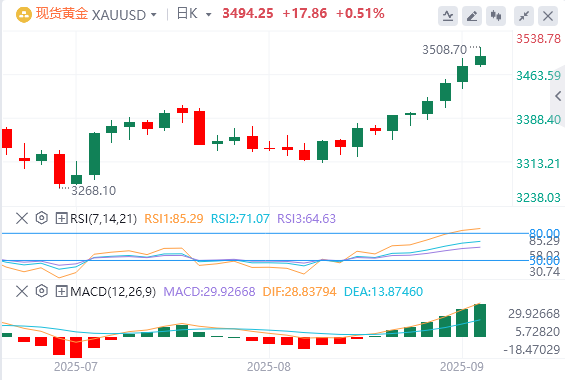The height and width of the screenshot is (380, 565).
Task: Click the 日K period label
Action: (187, 14)
